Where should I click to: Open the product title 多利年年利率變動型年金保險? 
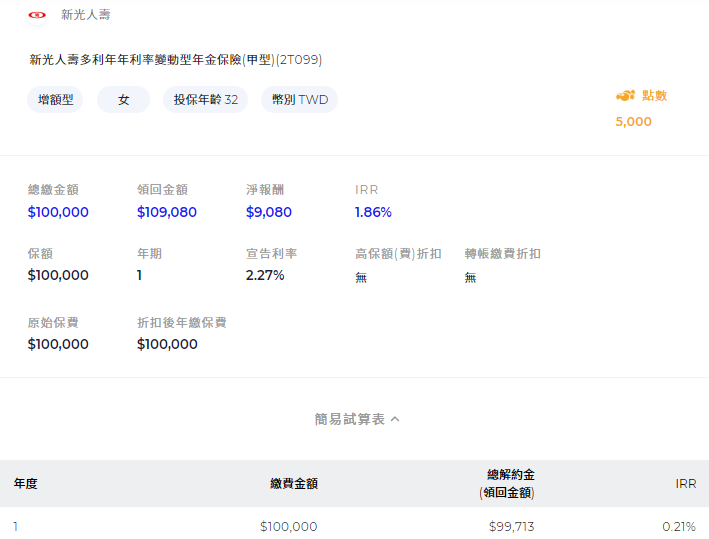175,60
